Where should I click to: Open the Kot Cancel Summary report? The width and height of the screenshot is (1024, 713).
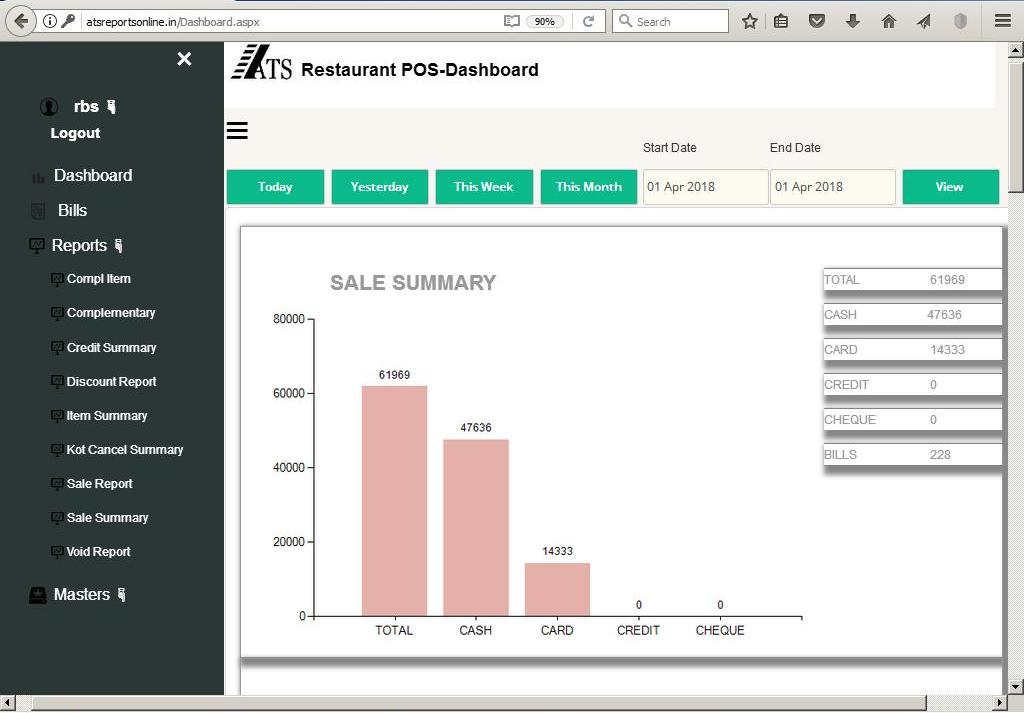pos(125,449)
